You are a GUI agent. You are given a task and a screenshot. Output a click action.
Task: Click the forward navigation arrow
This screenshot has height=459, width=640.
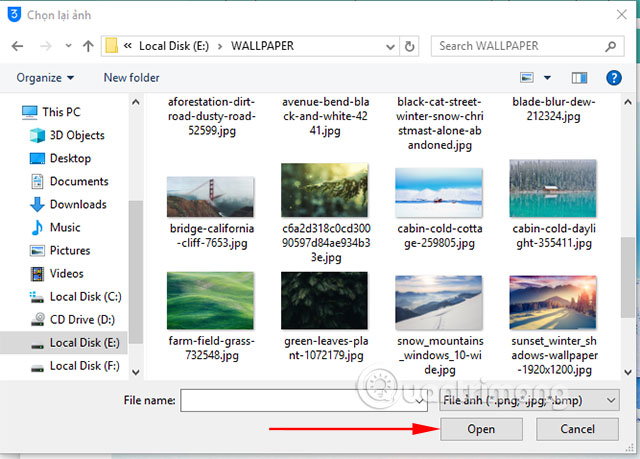pos(45,46)
